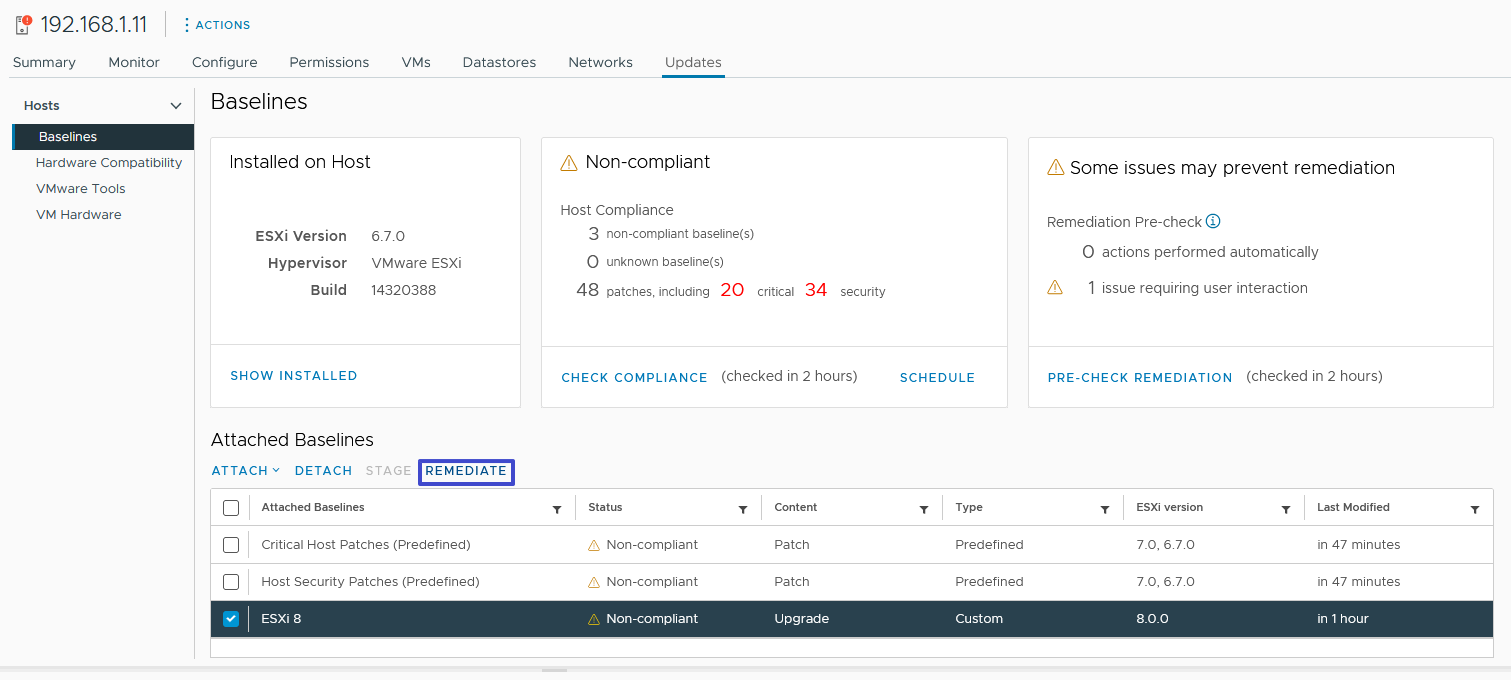
Task: Check the Host Security Patches checkbox
Action: coord(231,582)
